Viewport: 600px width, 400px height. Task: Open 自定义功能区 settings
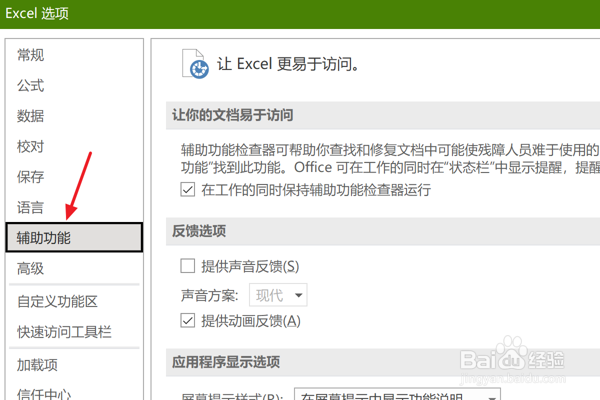point(57,302)
